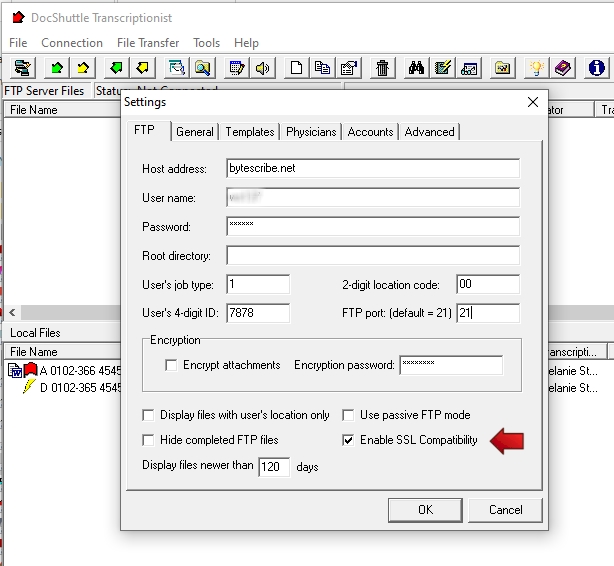The image size is (614, 566).
Task: Switch to the Templates tab
Action: 250,132
